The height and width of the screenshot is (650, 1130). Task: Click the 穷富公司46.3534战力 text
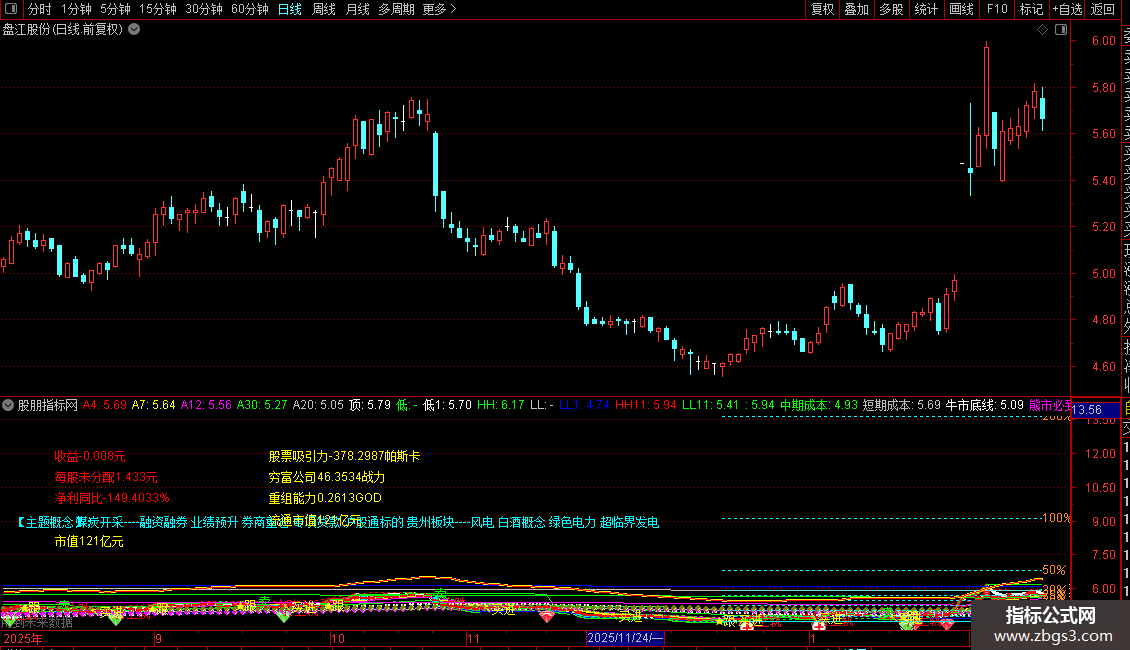coord(326,477)
